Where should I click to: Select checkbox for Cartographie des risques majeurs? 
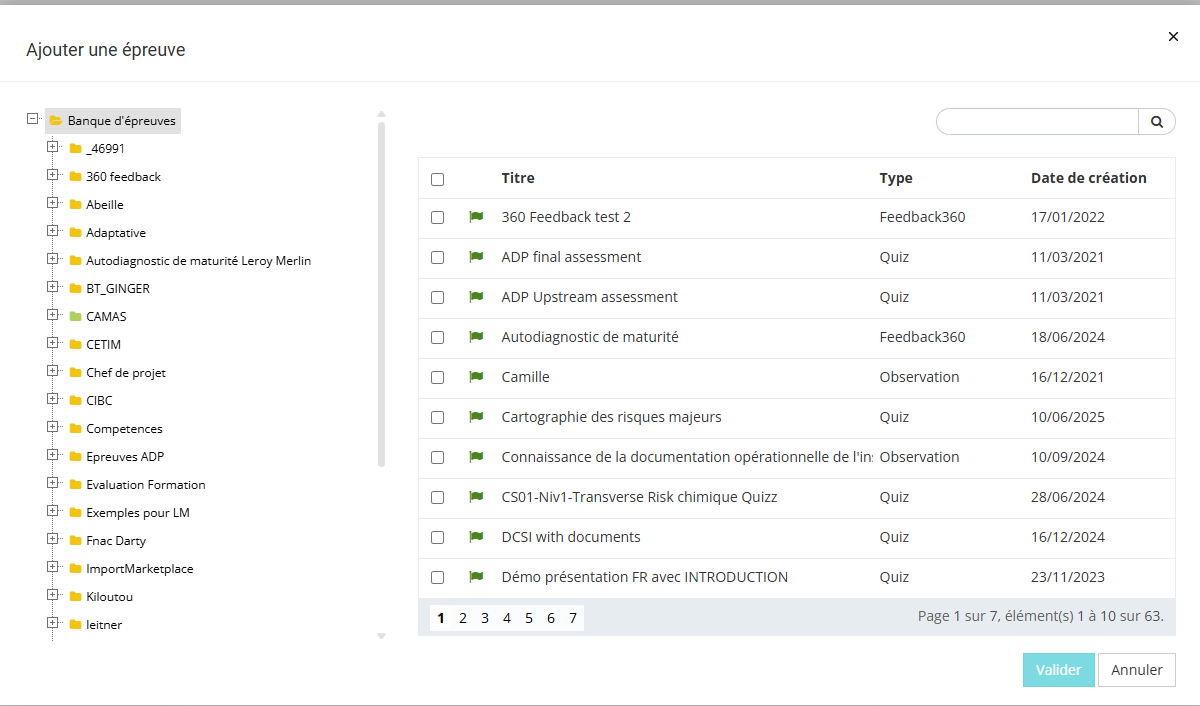[437, 417]
